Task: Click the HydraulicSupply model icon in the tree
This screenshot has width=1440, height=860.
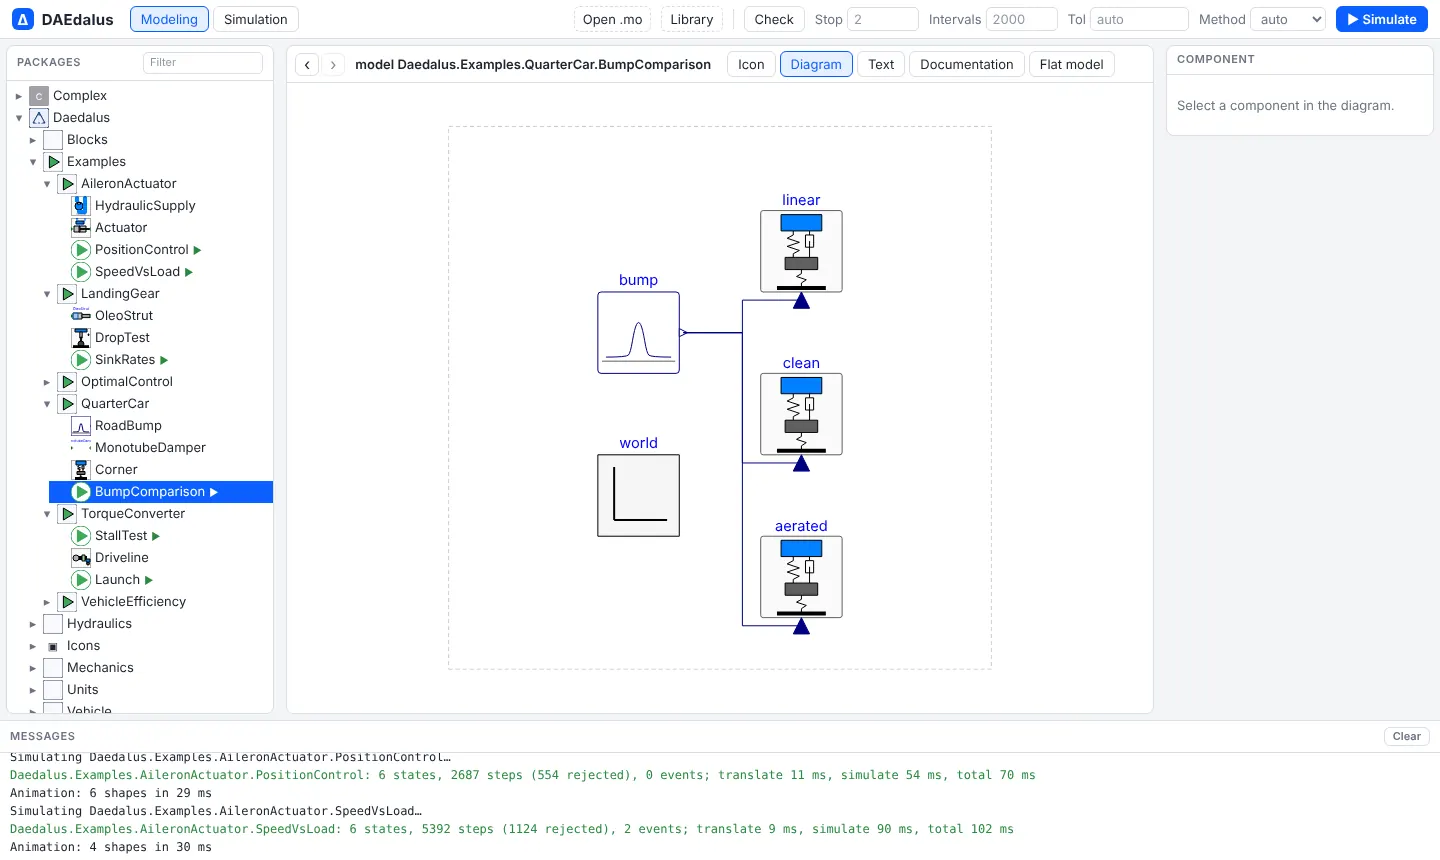Action: [81, 206]
